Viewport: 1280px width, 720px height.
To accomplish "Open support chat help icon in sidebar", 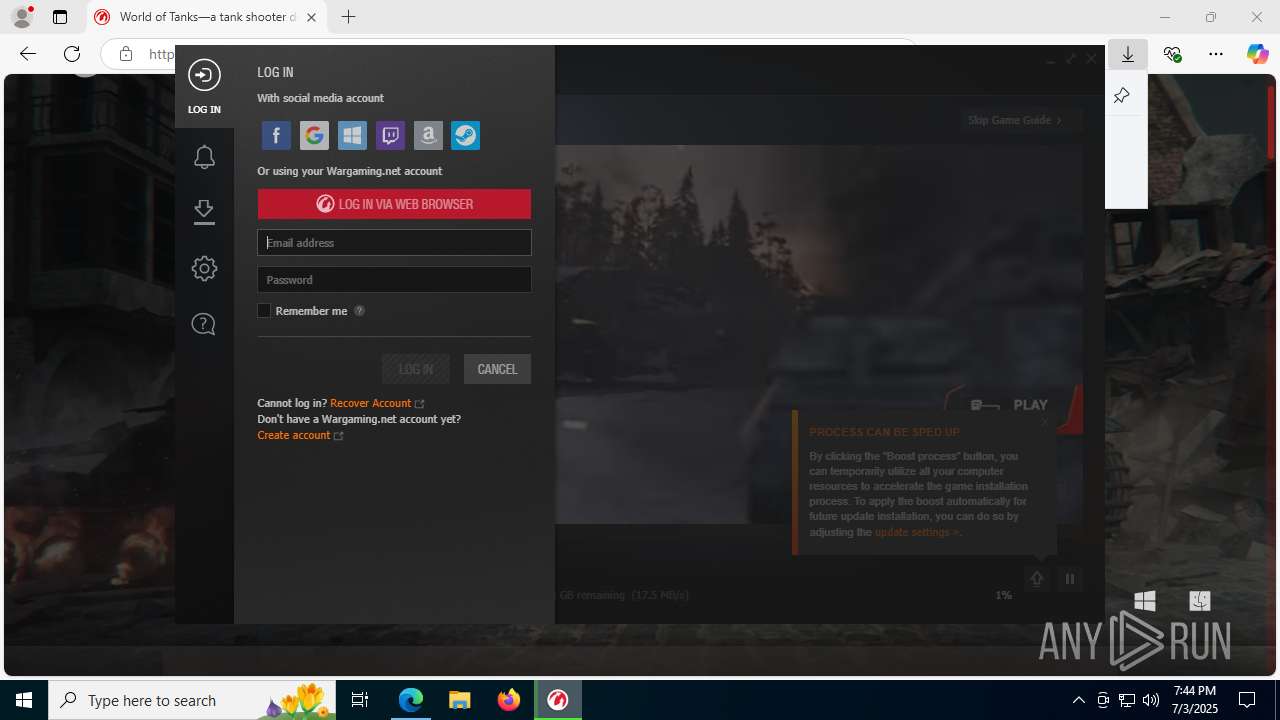I will (204, 324).
